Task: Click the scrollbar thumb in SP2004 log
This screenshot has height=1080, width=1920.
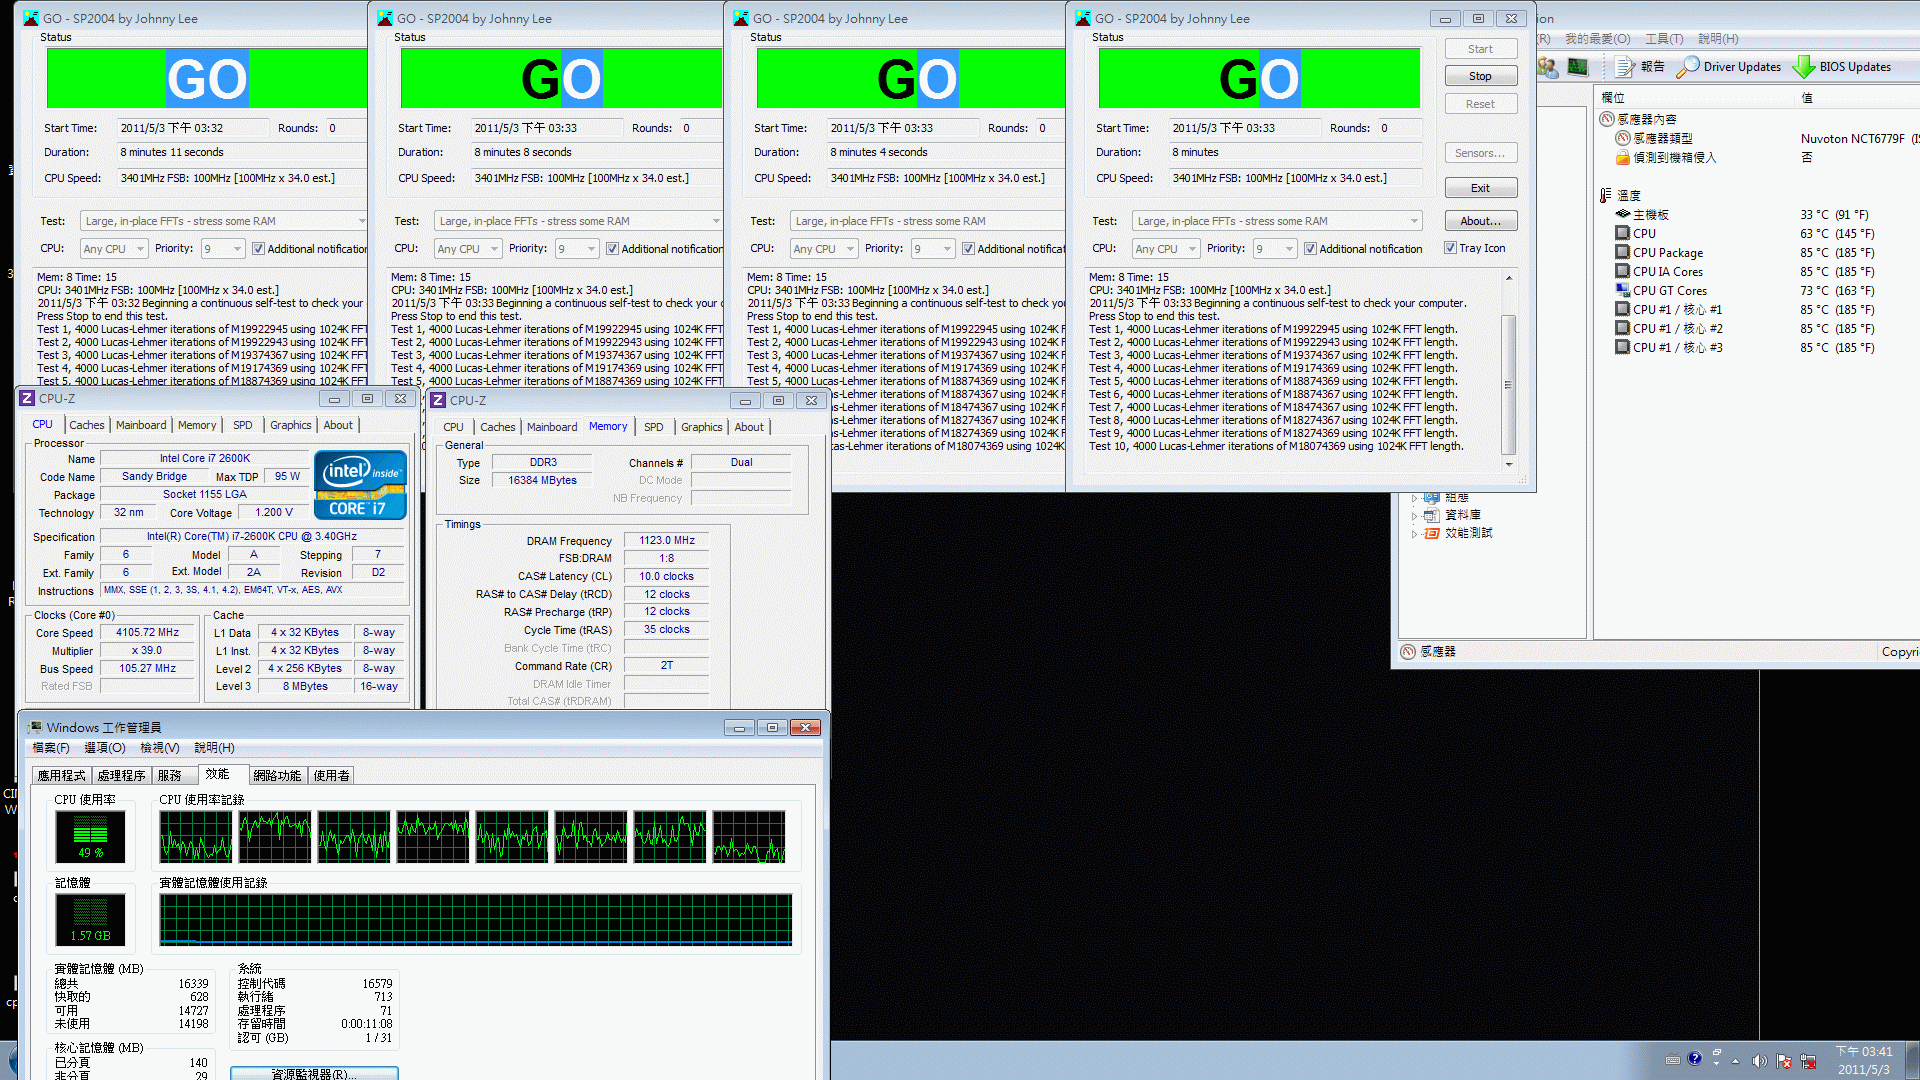Action: click(x=1508, y=384)
